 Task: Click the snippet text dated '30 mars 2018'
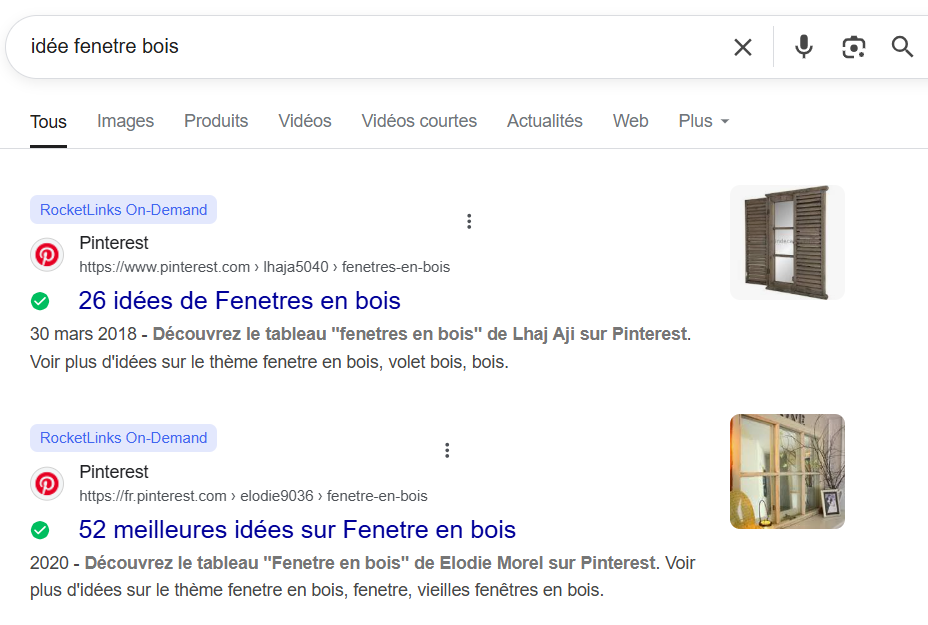coord(360,348)
